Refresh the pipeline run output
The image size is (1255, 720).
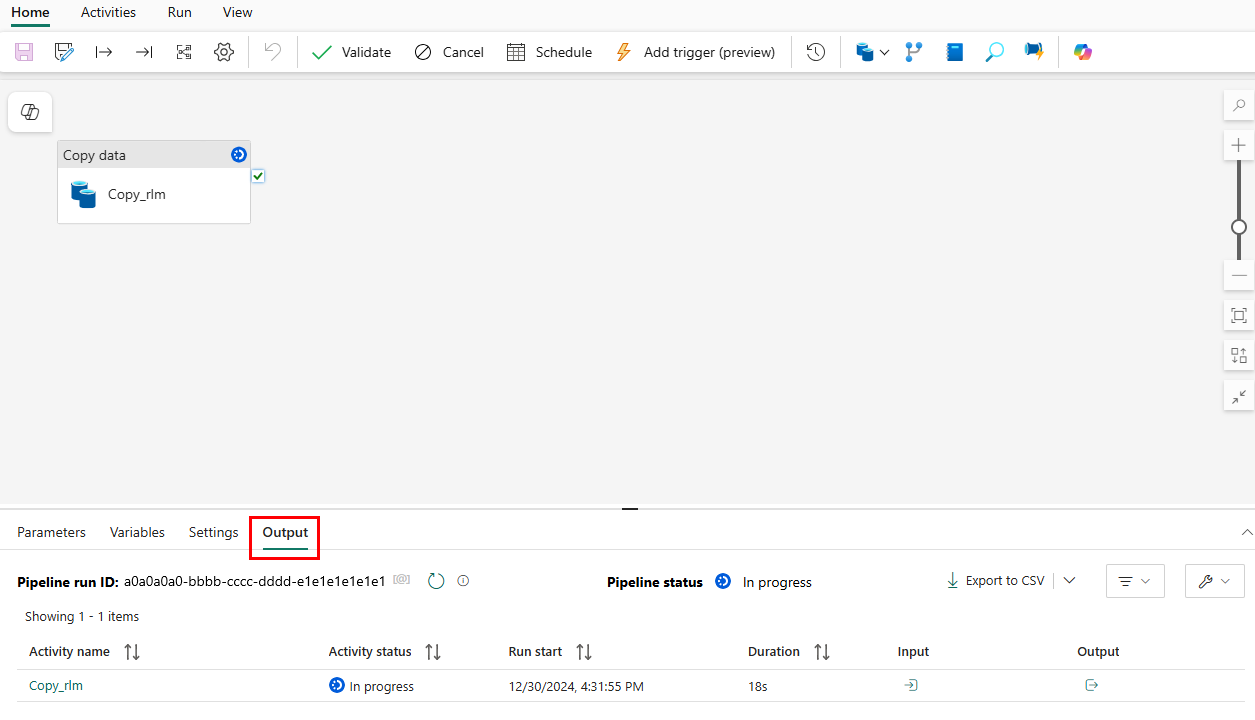[436, 580]
